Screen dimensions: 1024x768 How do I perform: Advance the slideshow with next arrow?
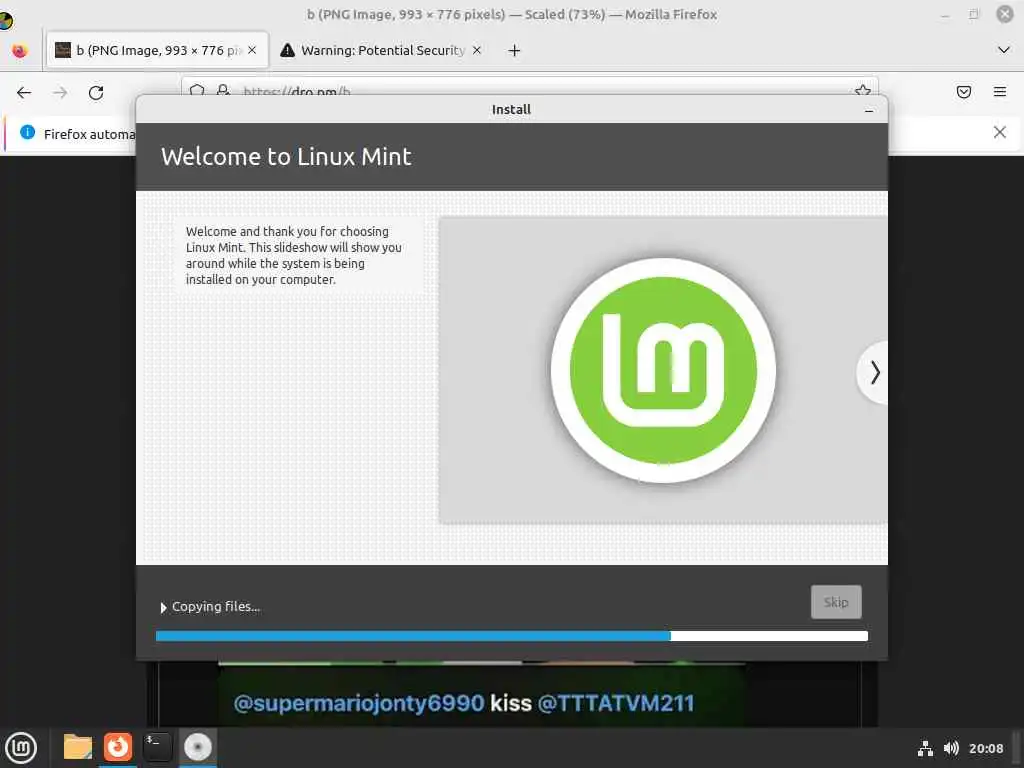click(874, 372)
